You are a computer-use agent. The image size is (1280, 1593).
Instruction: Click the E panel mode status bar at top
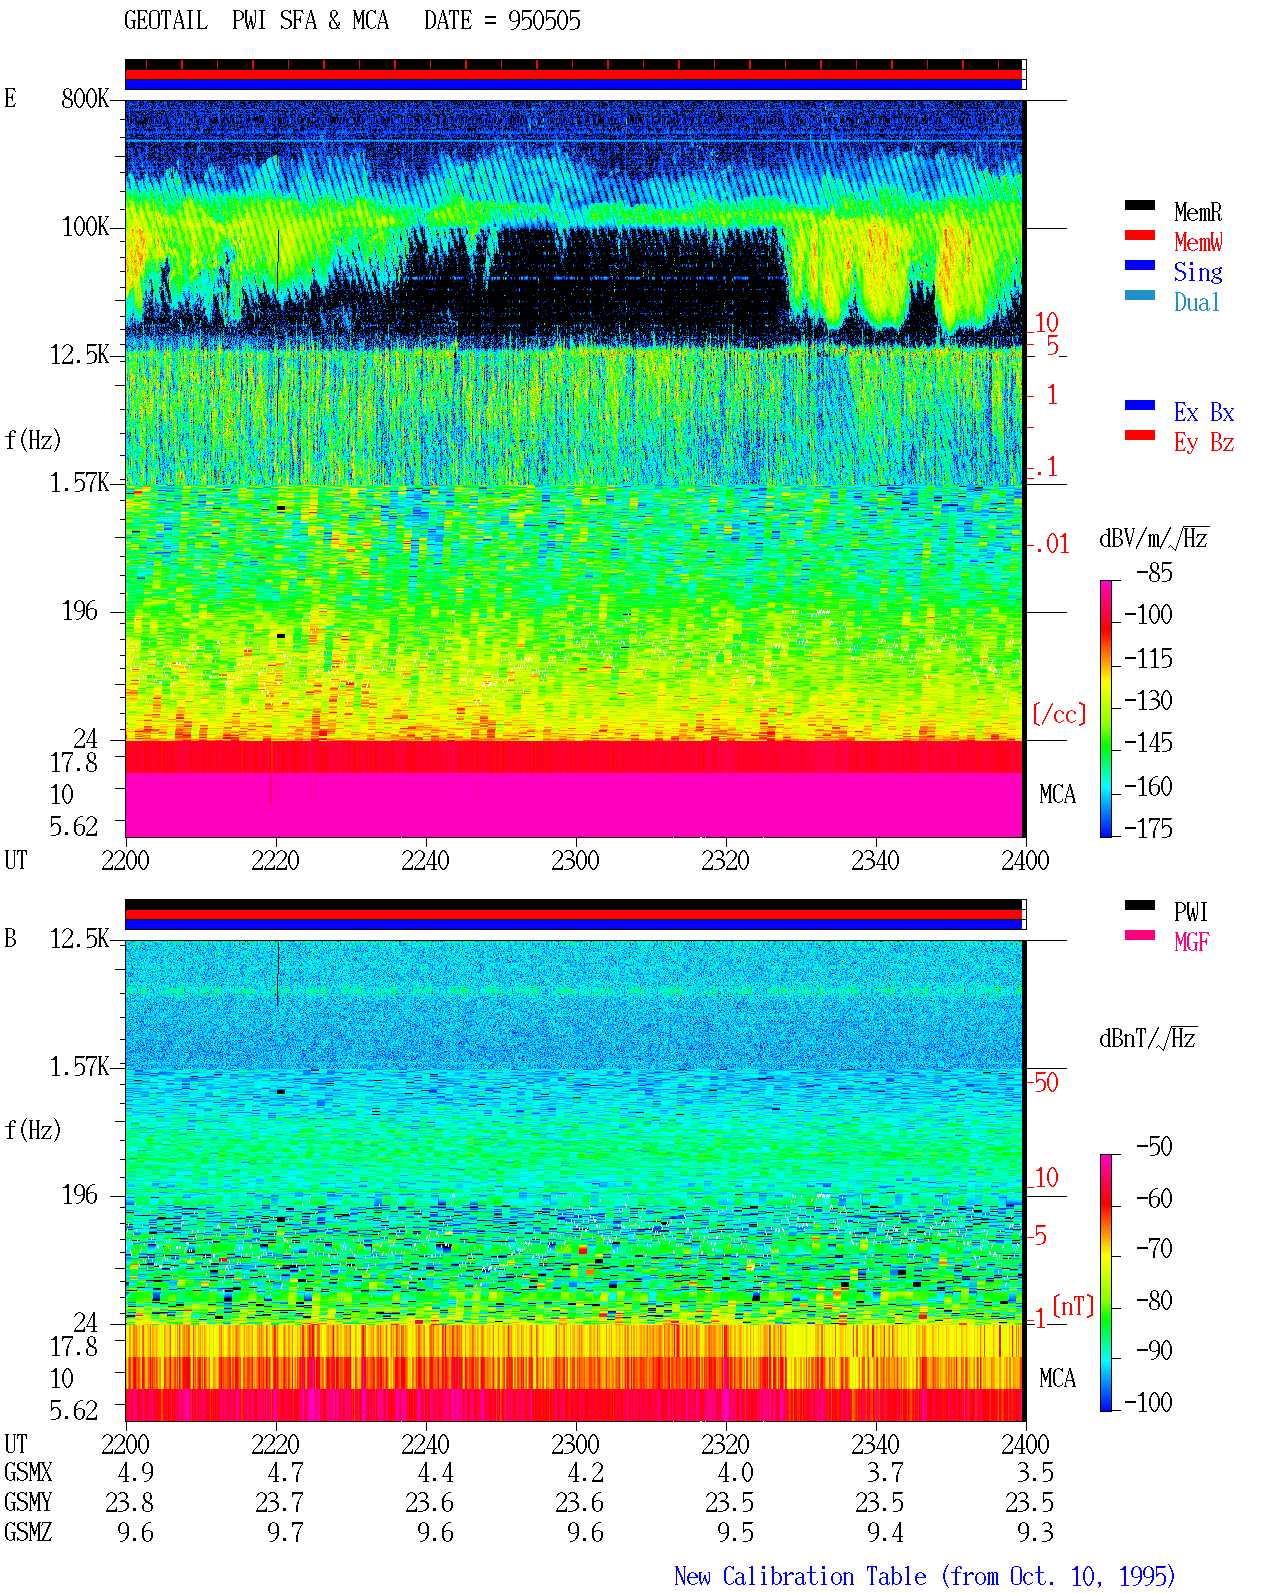click(x=575, y=75)
